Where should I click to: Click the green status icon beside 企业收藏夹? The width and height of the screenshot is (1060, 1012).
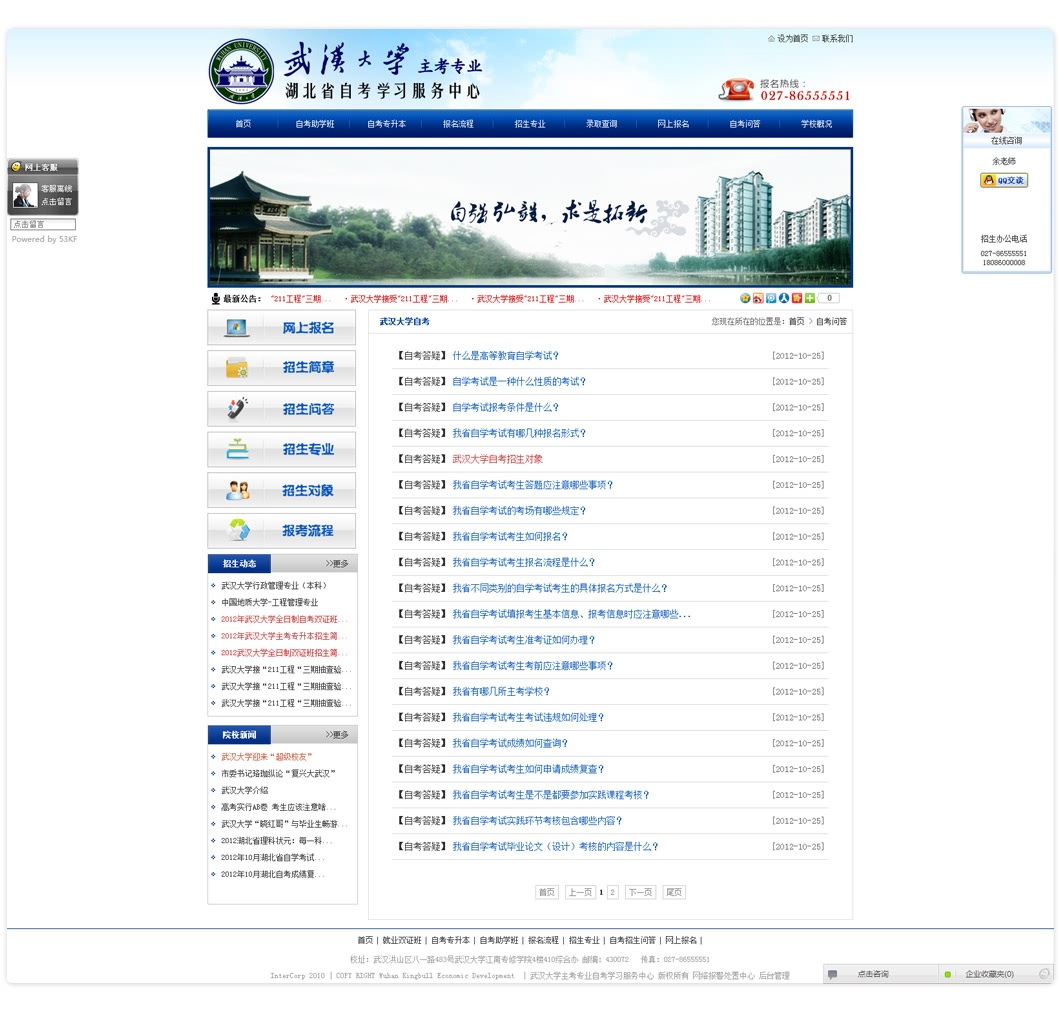948,974
